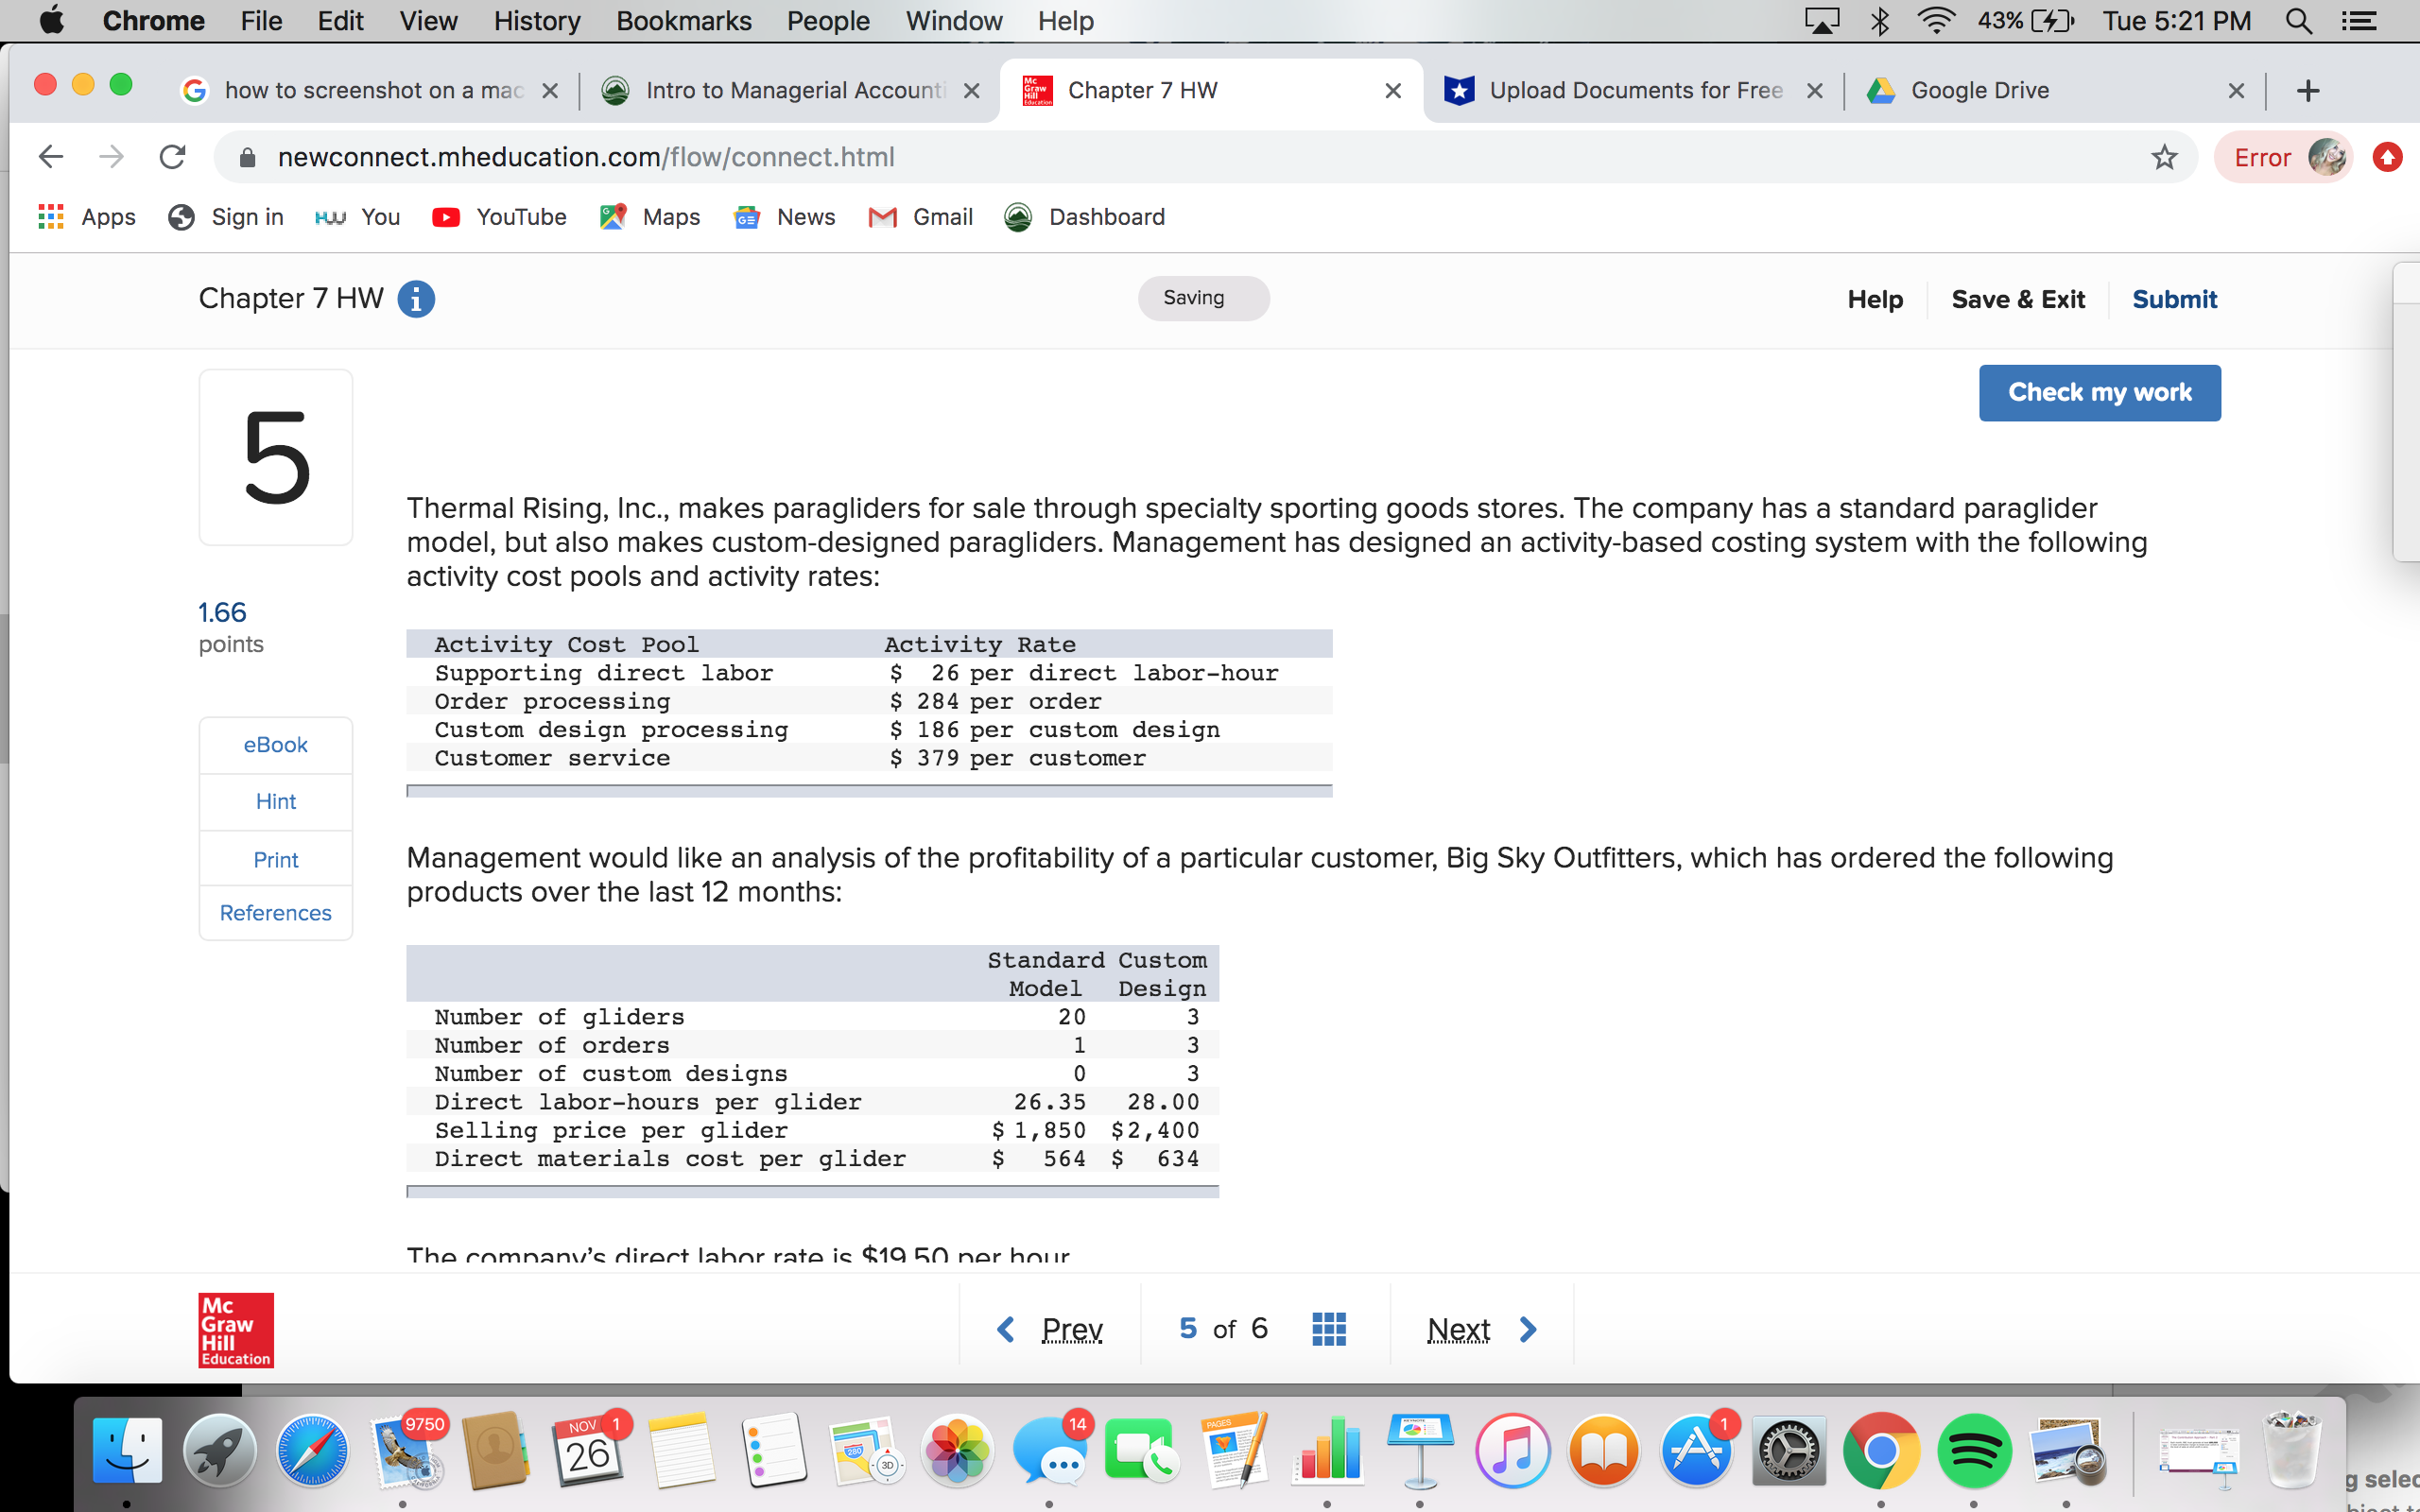Open the News bookmark
The image size is (2420, 1512).
tap(784, 217)
